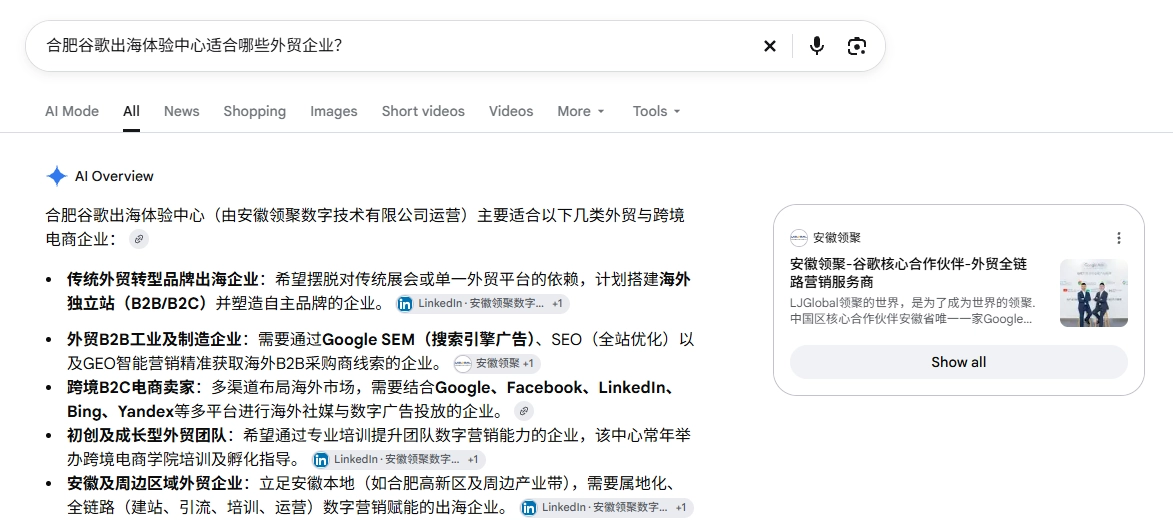Image resolution: width=1173 pixels, height=524 pixels.
Task: Open three-dot menu on the 安徽领聚 card
Action: 1118,238
